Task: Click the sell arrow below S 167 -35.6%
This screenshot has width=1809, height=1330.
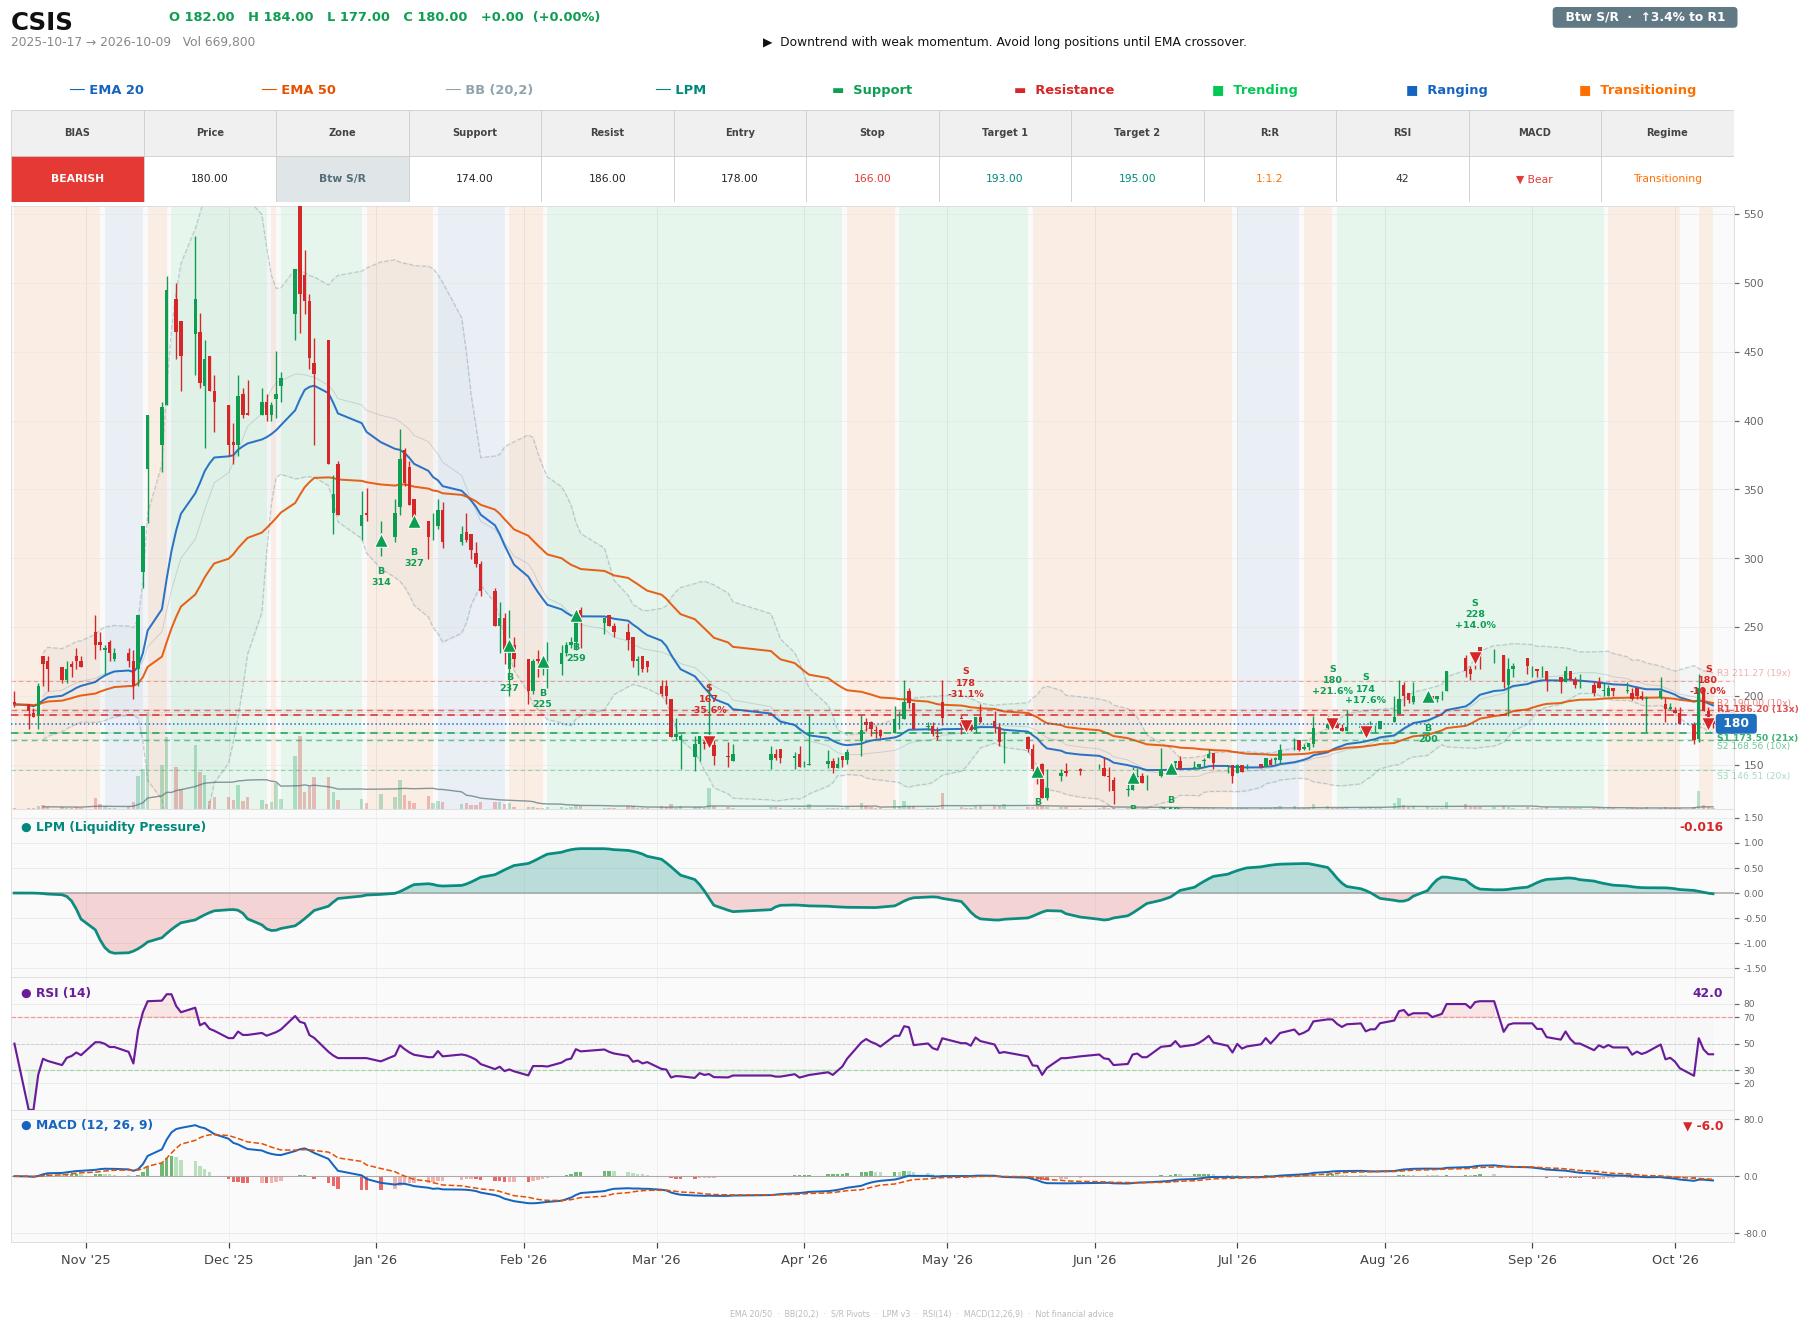Action: coord(709,742)
